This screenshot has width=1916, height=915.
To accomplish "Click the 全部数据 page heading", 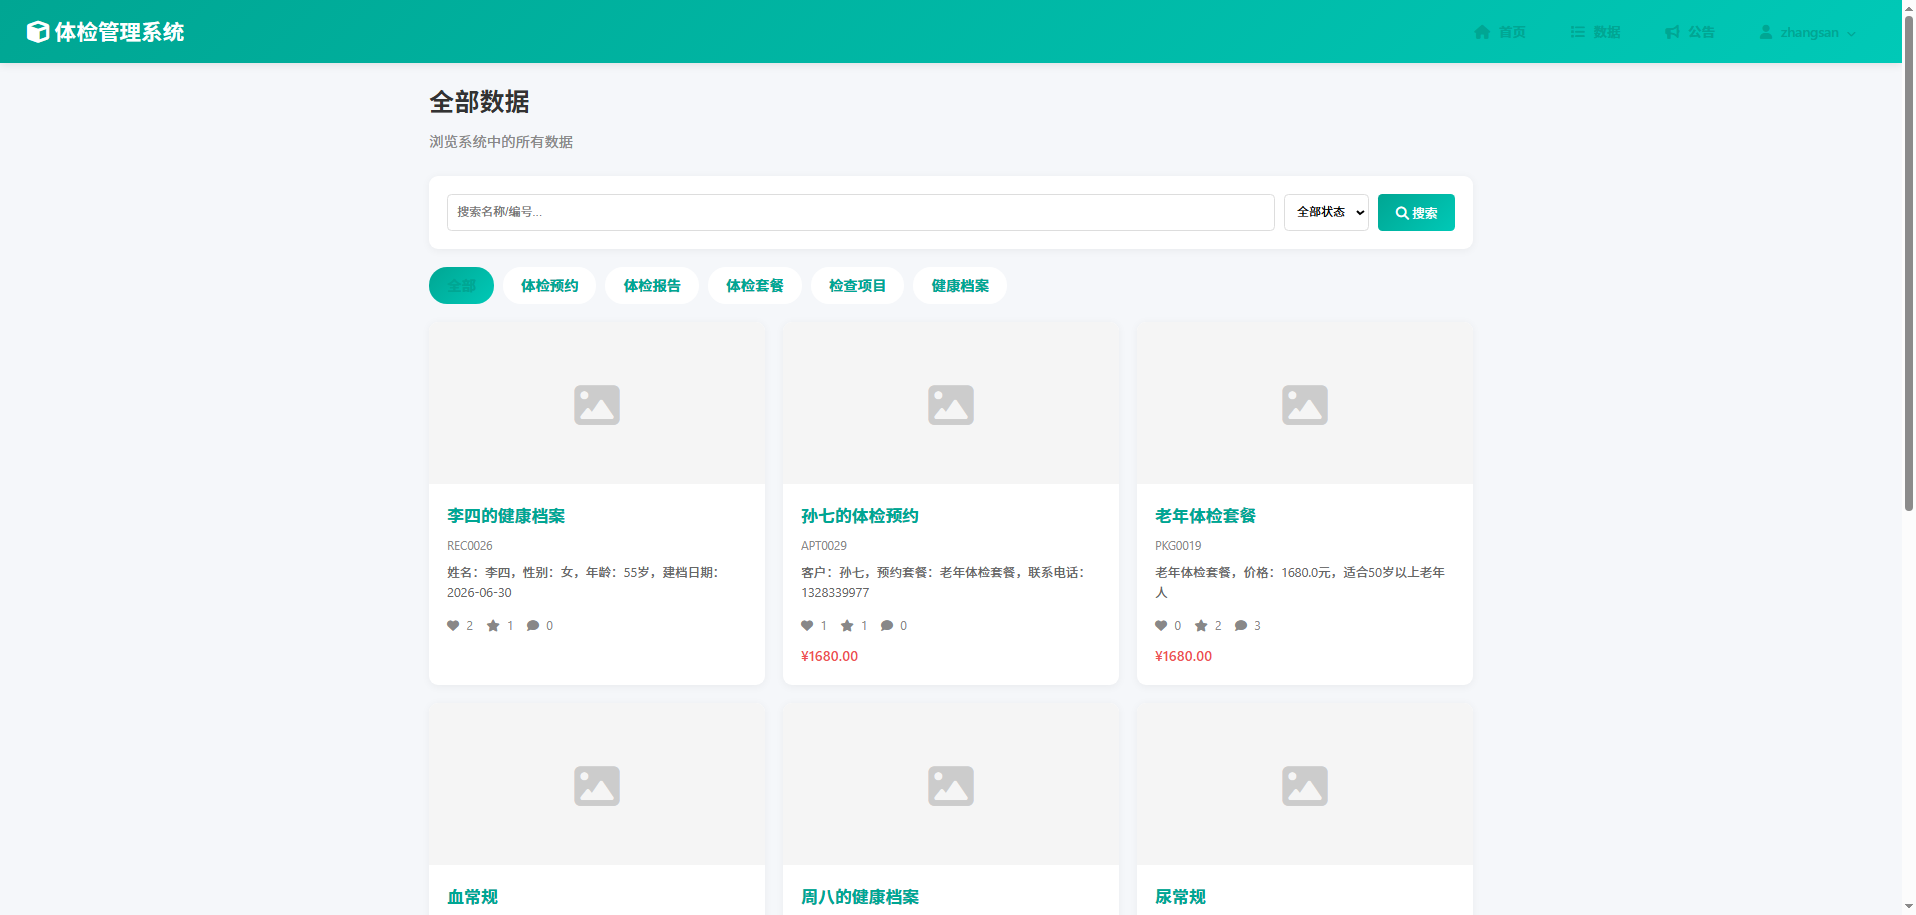I will click(x=480, y=102).
